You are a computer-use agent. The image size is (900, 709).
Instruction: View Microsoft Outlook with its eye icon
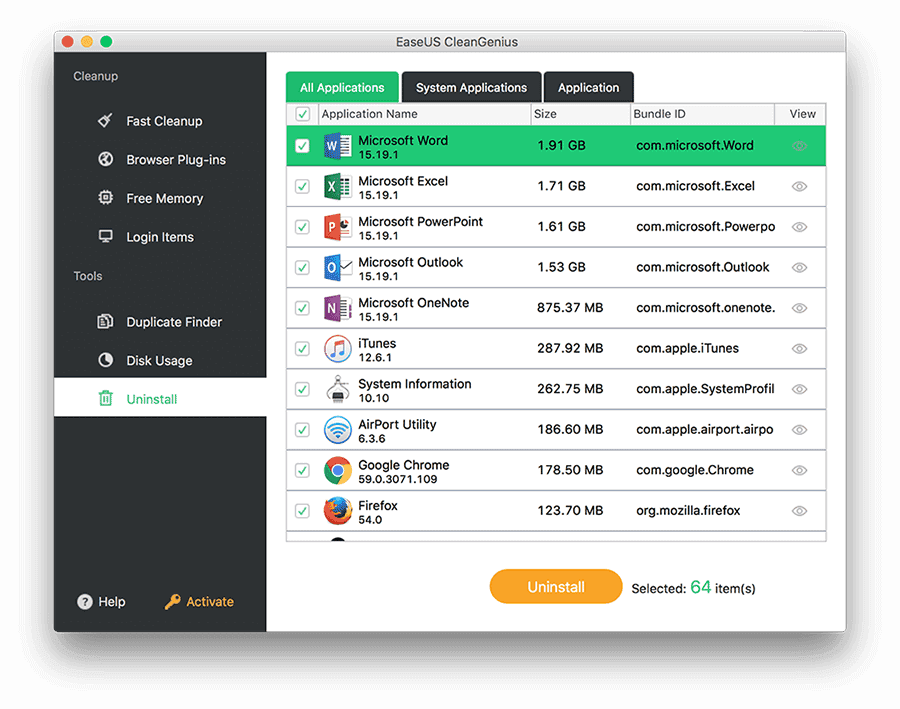click(800, 268)
